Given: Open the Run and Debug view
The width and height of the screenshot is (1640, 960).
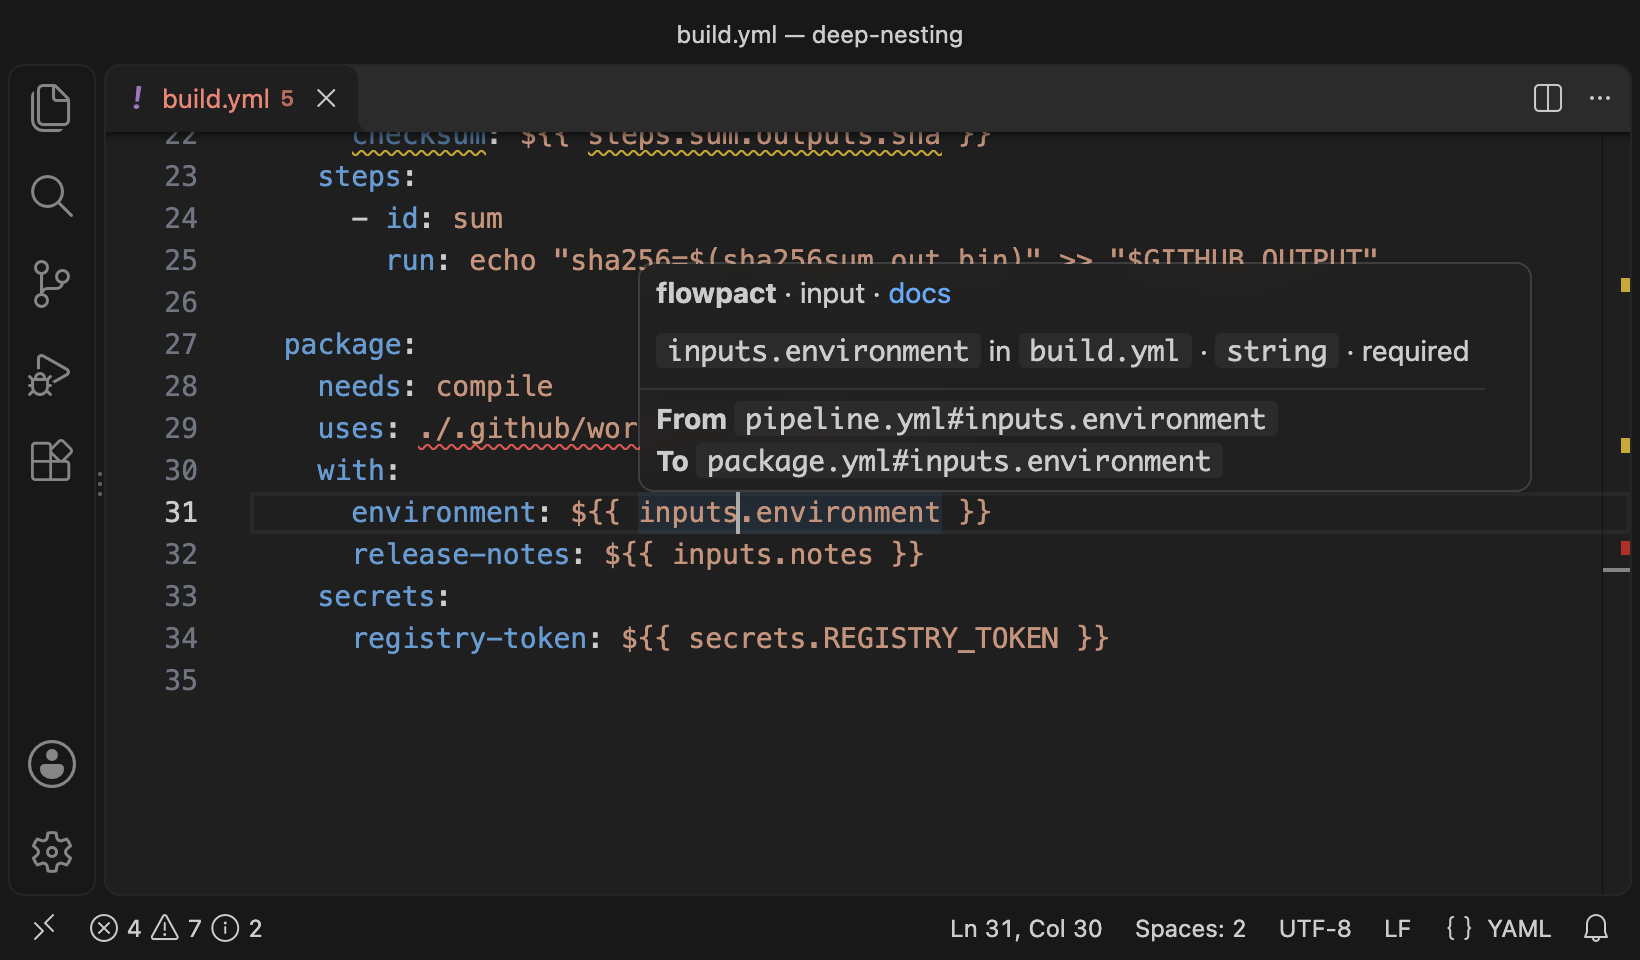Looking at the screenshot, I should pos(51,374).
